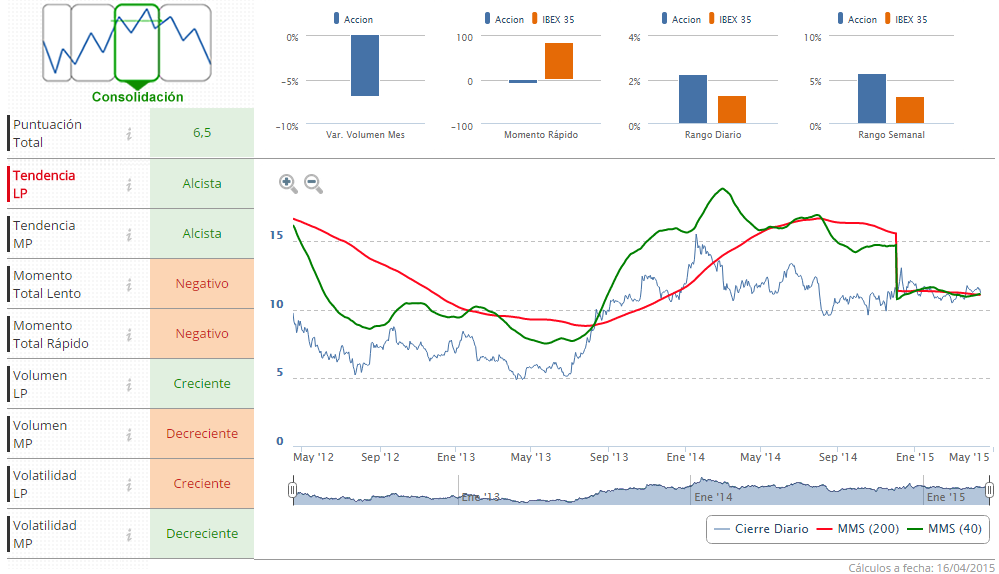Image resolution: width=999 pixels, height=574 pixels.
Task: Click the zoom in magnifier icon
Action: click(x=287, y=183)
